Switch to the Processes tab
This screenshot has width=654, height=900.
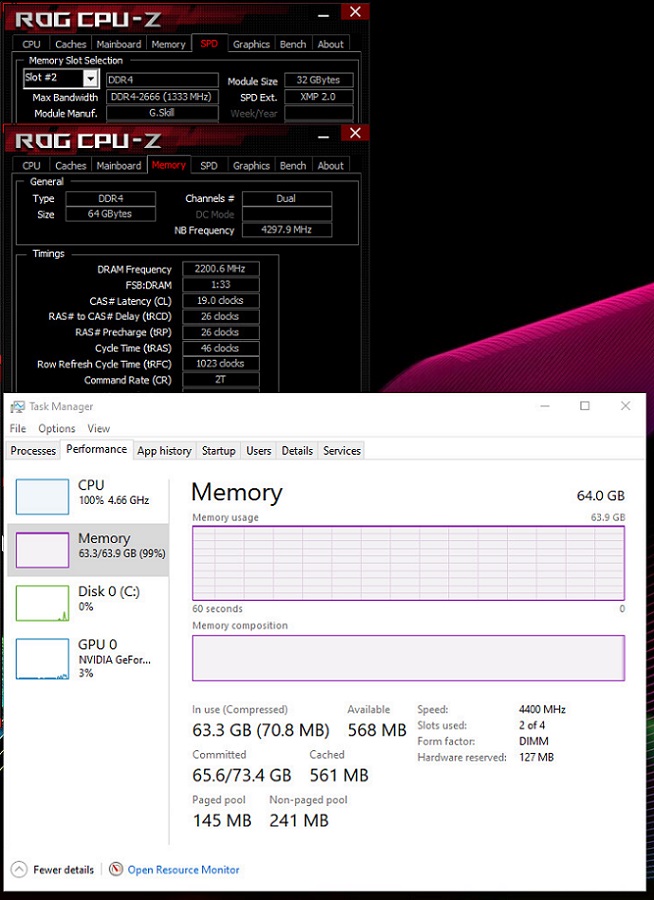coord(33,451)
